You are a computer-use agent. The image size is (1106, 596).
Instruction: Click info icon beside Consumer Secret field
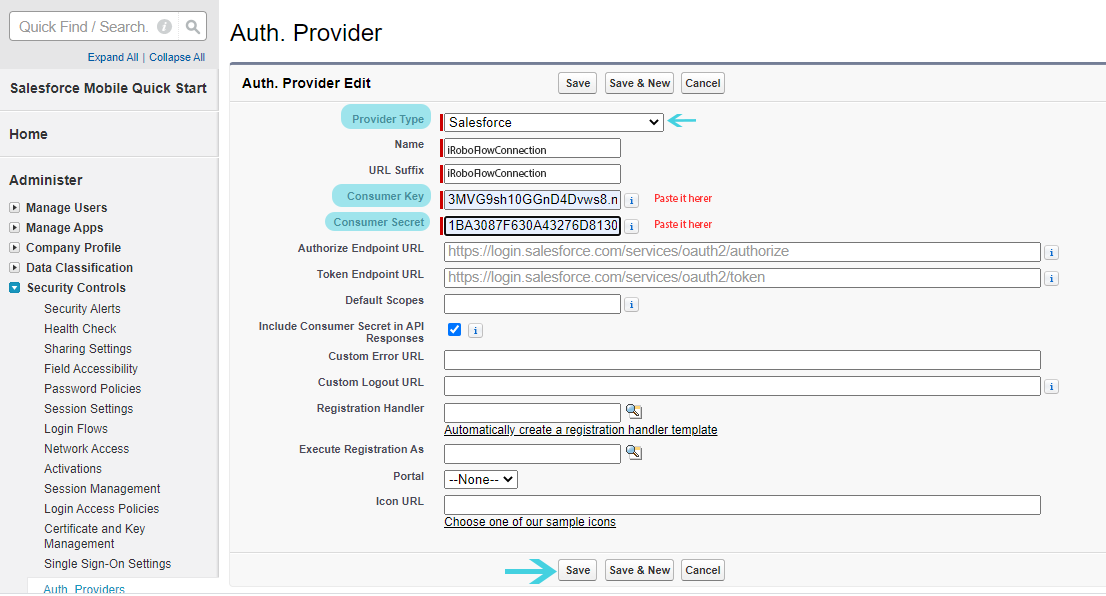[632, 226]
